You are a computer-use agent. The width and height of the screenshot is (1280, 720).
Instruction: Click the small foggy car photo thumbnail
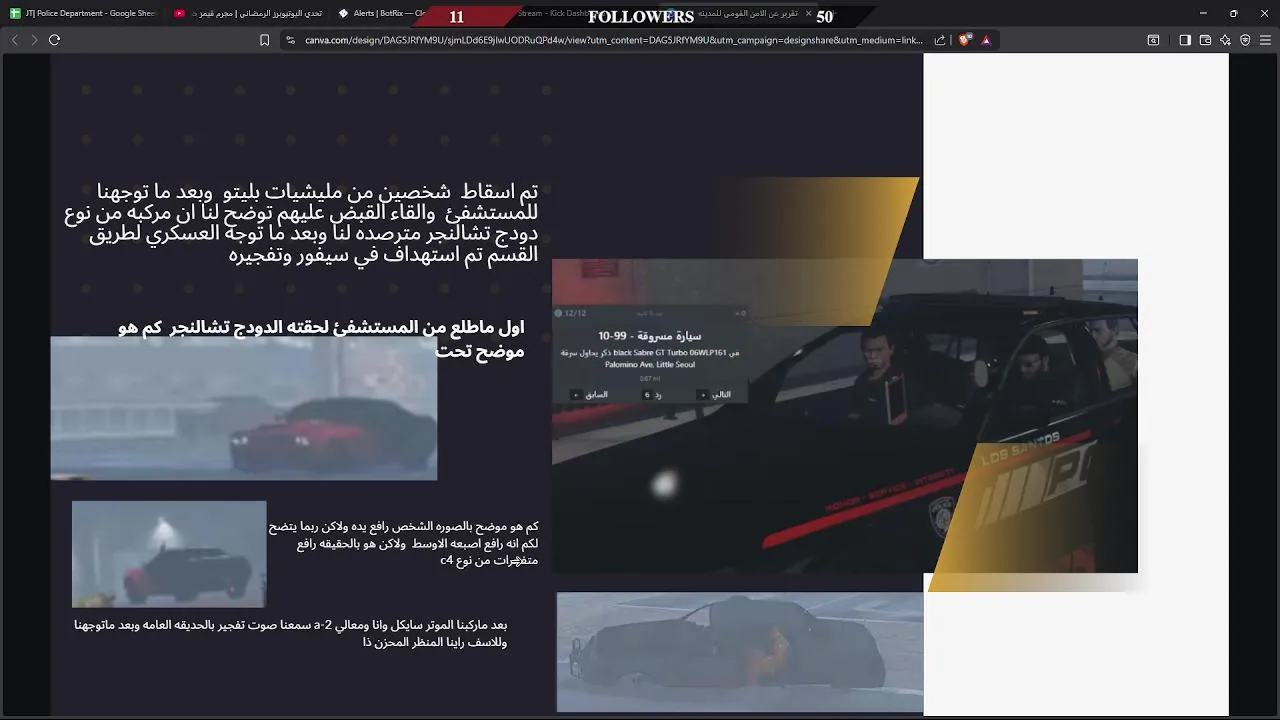tap(169, 554)
